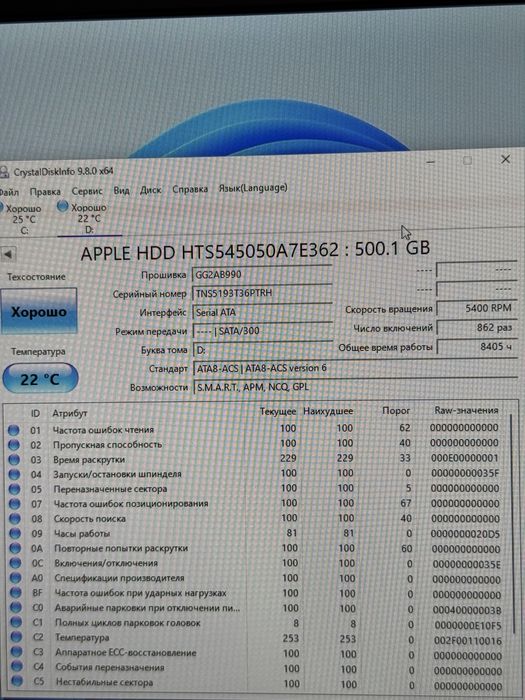Click raw value 0000000020D5
The image size is (525, 700).
pos(466,534)
